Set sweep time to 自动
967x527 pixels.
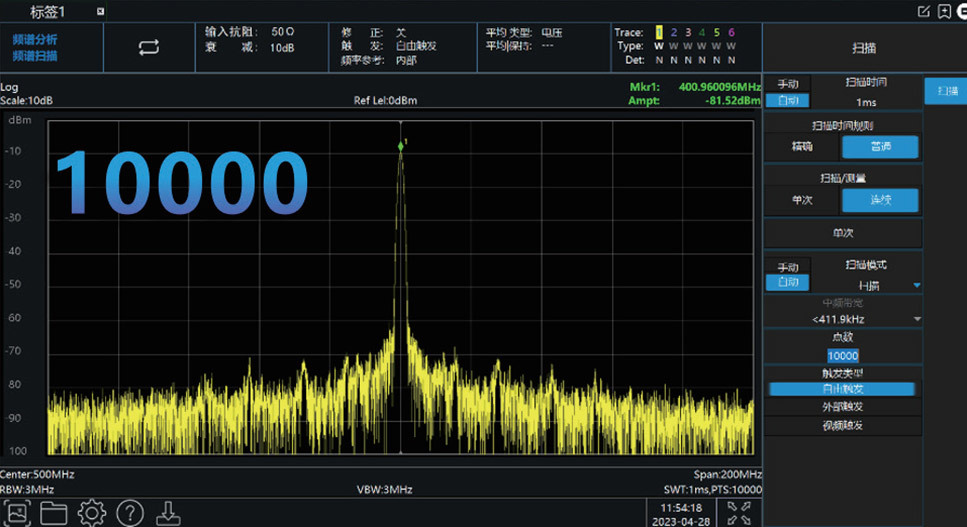788,100
